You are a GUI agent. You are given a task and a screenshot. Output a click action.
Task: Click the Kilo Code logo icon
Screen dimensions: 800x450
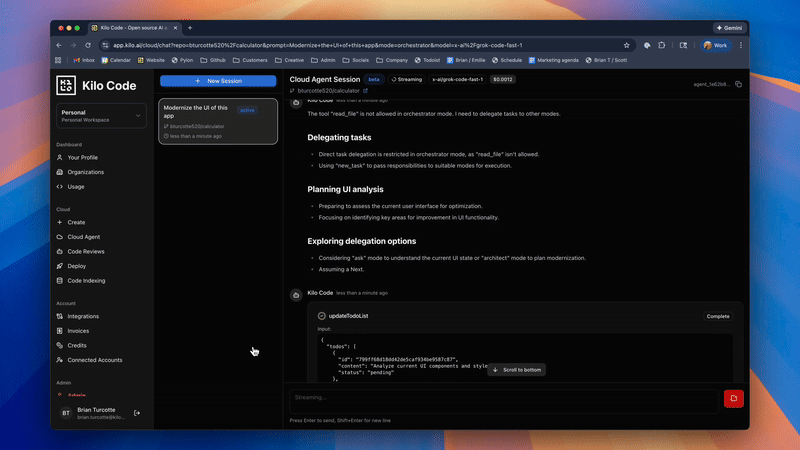tap(66, 86)
